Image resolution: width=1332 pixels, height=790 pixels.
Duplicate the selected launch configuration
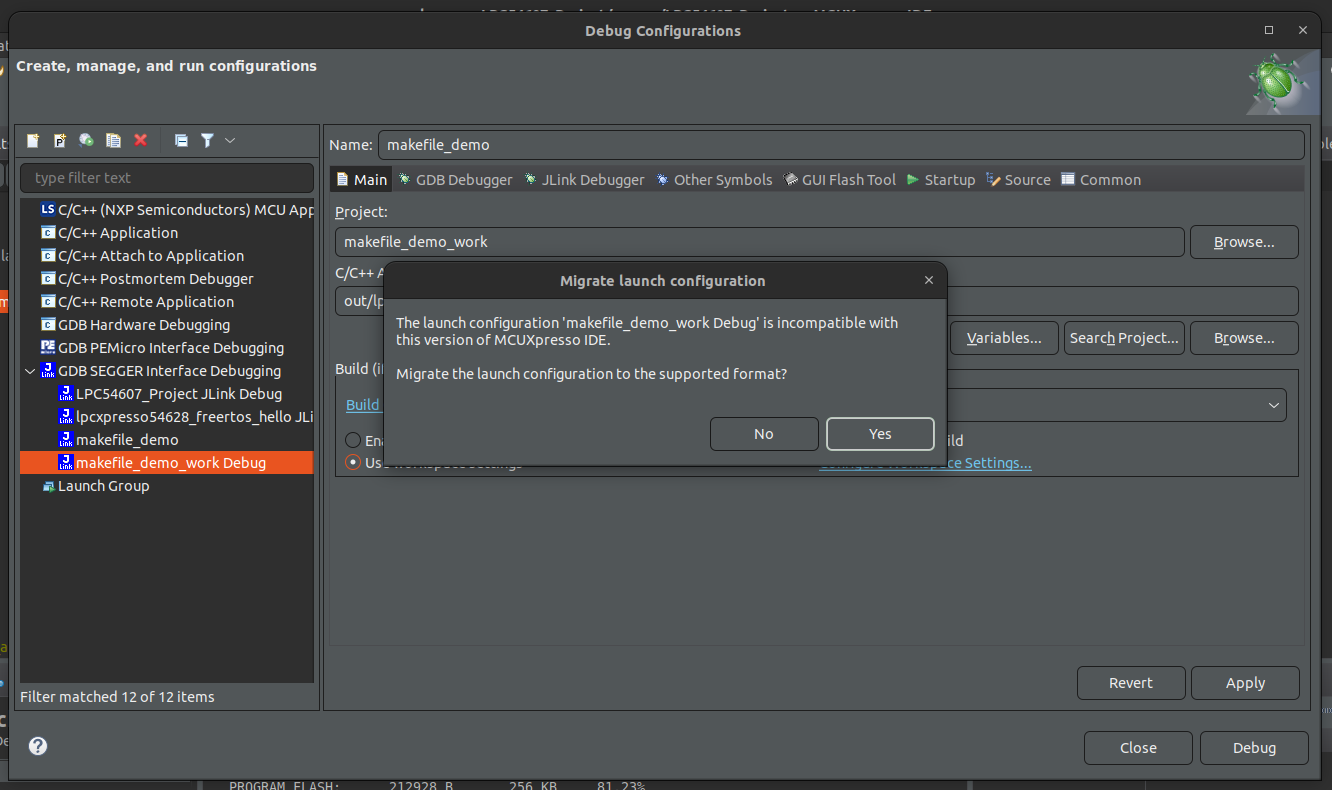(114, 141)
